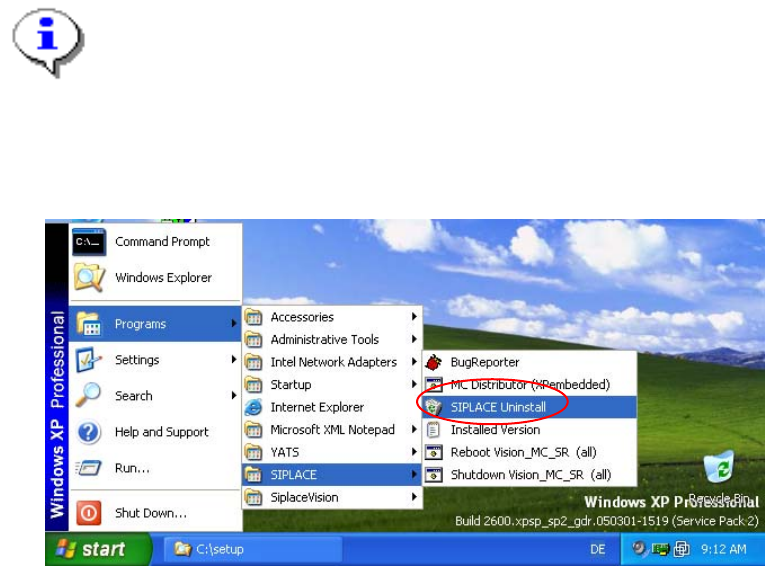The height and width of the screenshot is (566, 765).
Task: Expand the Administrative Tools submenu arrow
Action: point(414,339)
